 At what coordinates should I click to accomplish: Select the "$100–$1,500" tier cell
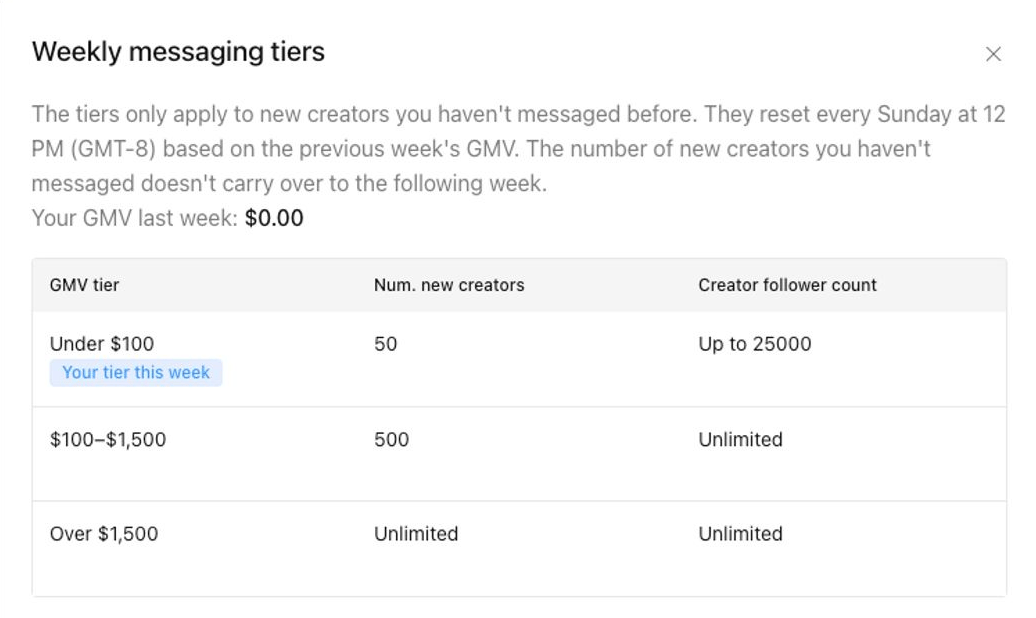[x=108, y=439]
